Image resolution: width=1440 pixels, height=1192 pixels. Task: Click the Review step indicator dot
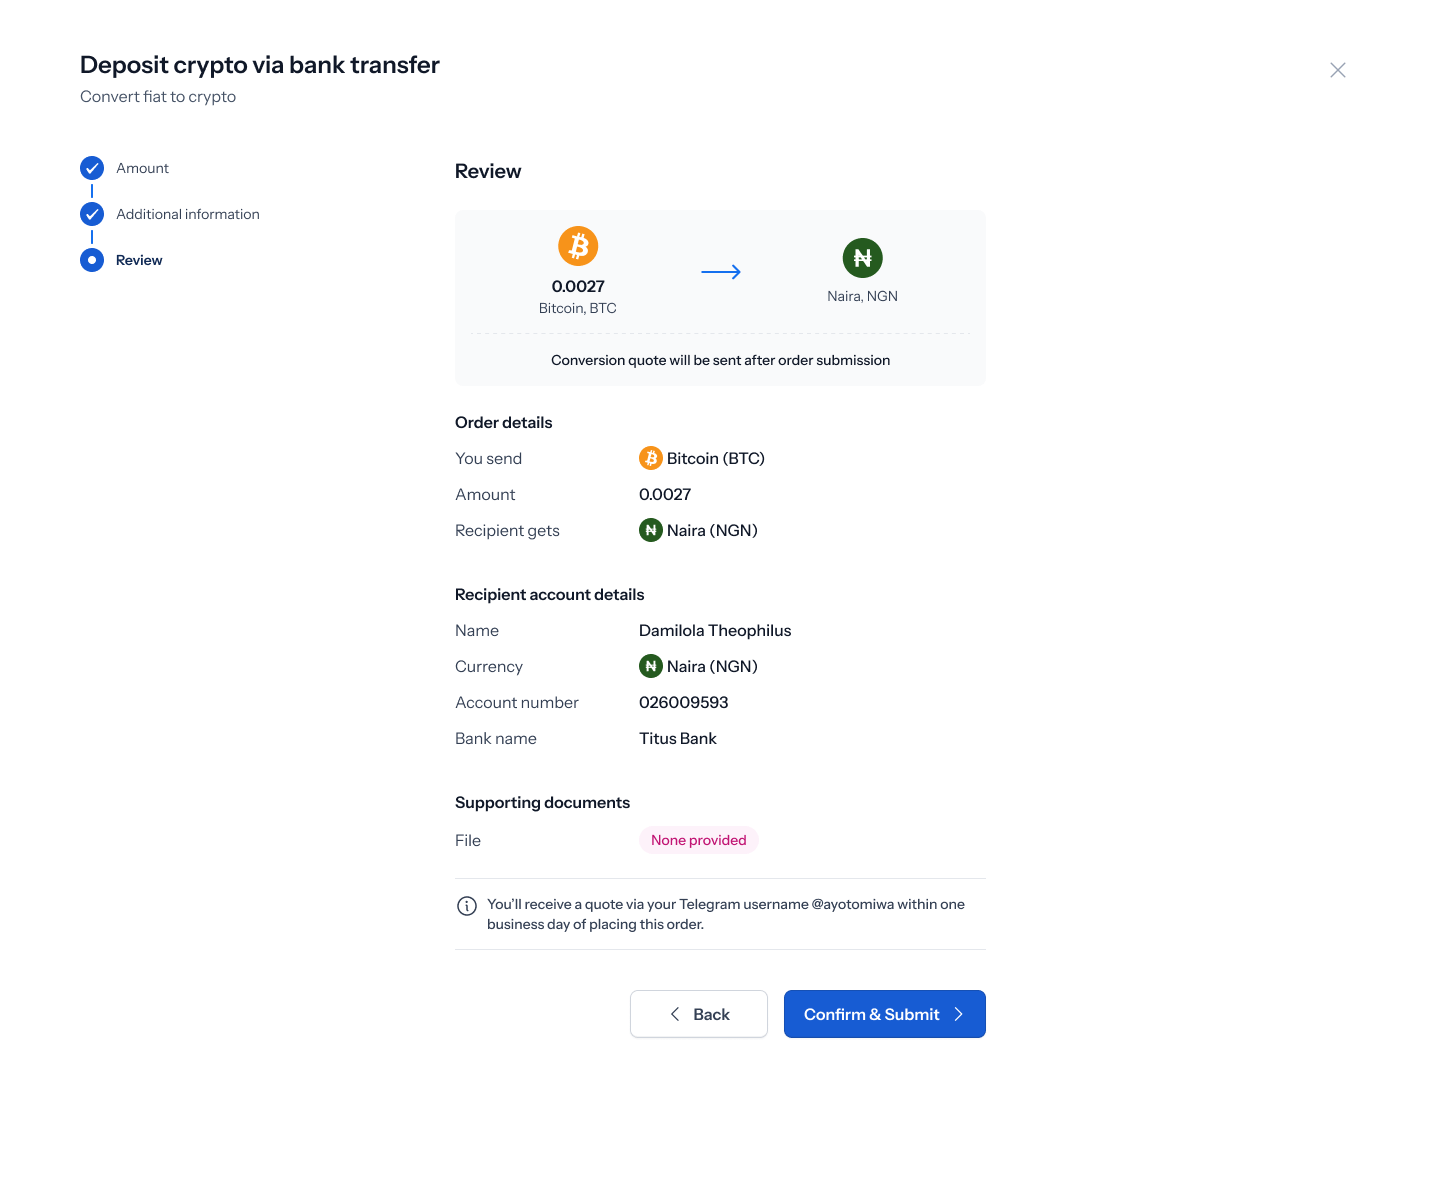coord(92,260)
